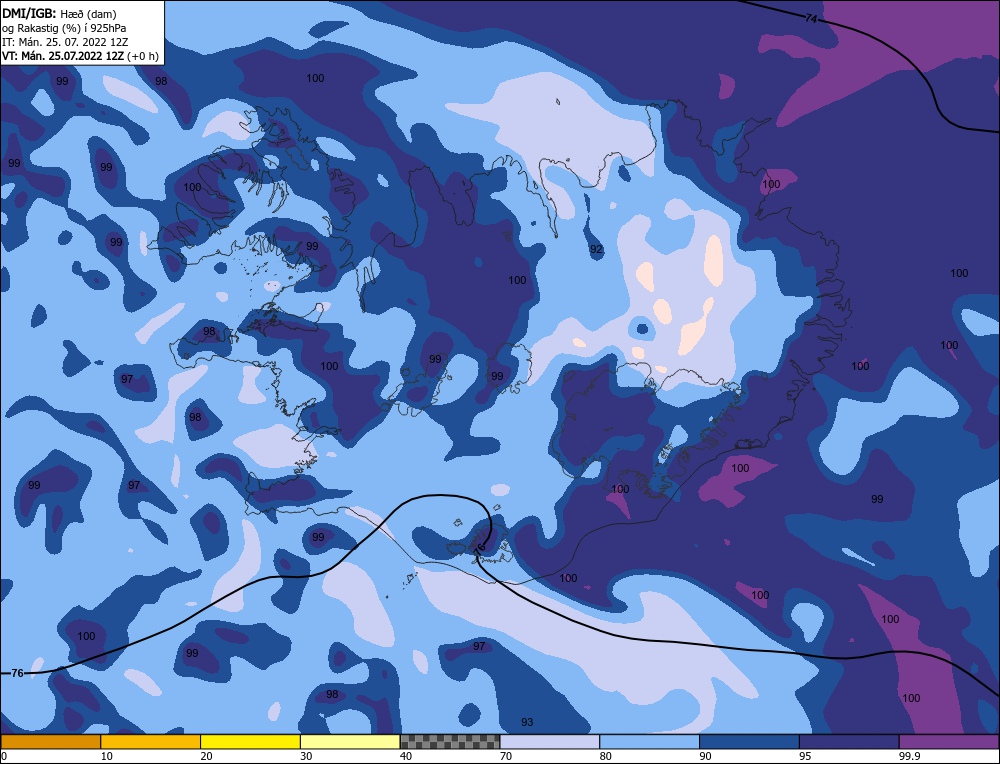Click the '99.9' legend scale label
The image size is (1000, 764).
(908, 756)
